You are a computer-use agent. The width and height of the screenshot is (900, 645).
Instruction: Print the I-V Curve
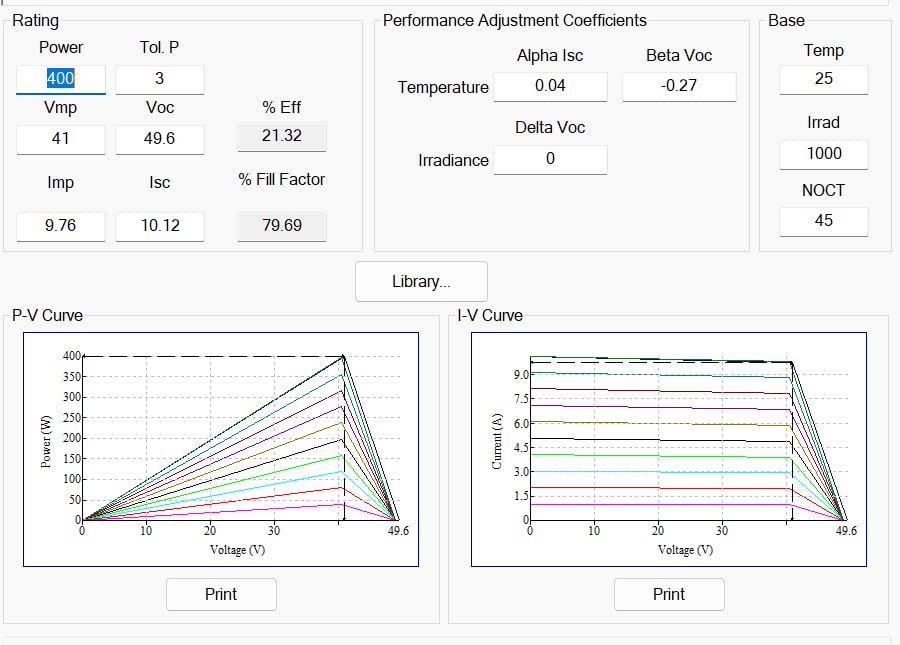[x=669, y=594]
